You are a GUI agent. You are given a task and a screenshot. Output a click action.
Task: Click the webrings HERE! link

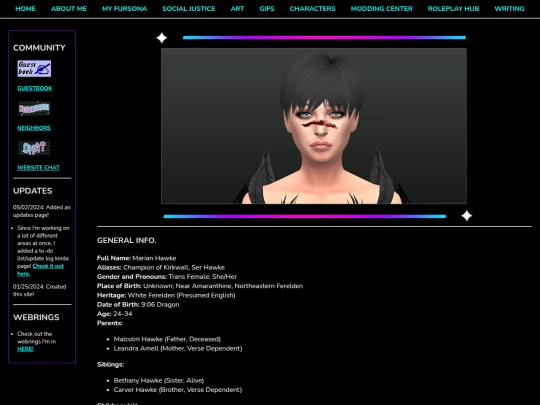(25, 349)
